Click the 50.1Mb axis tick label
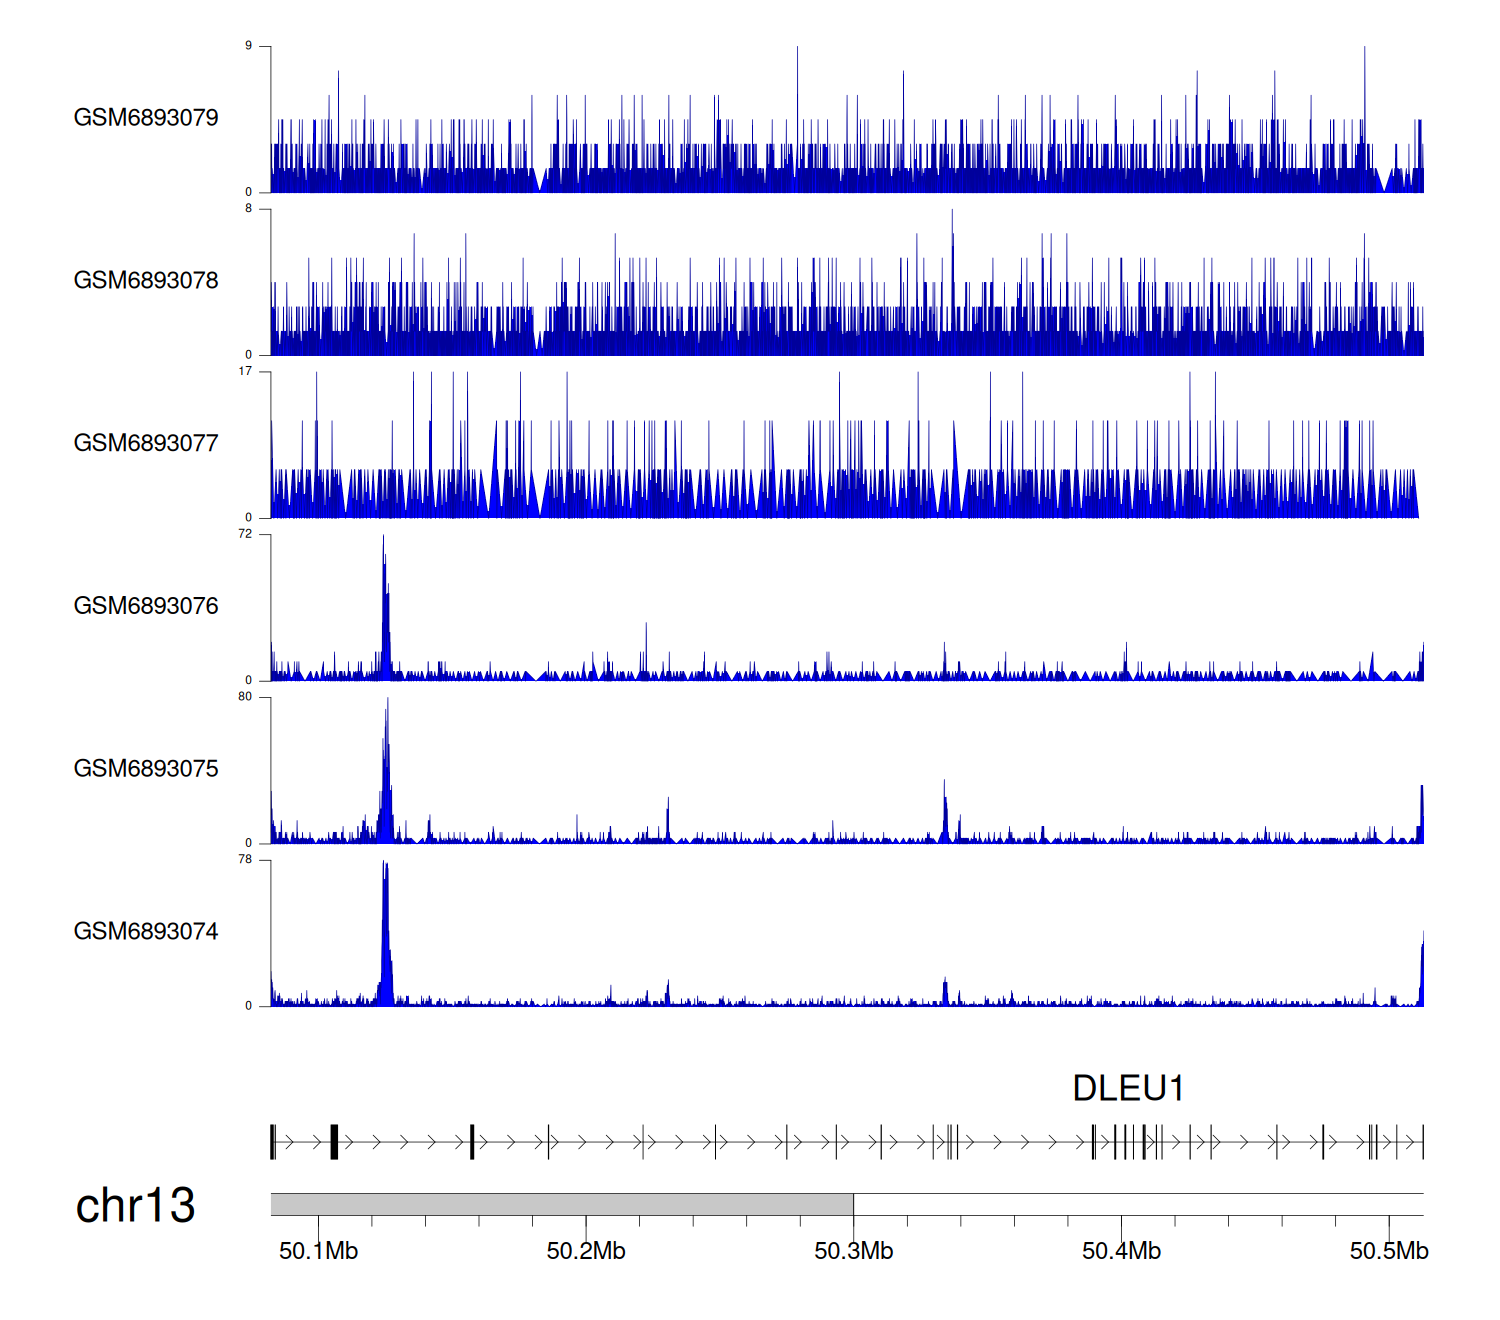 click(x=318, y=1251)
